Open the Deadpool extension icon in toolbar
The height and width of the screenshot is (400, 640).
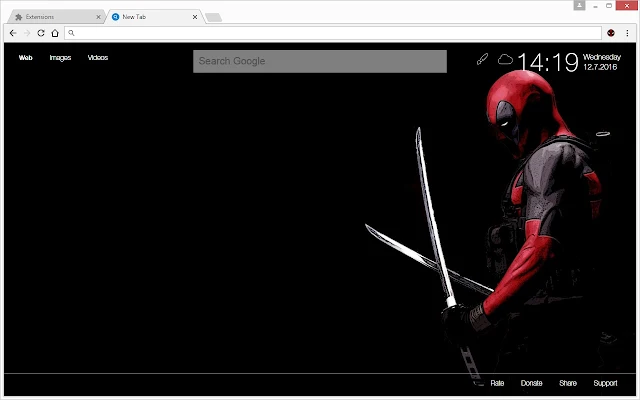611,33
